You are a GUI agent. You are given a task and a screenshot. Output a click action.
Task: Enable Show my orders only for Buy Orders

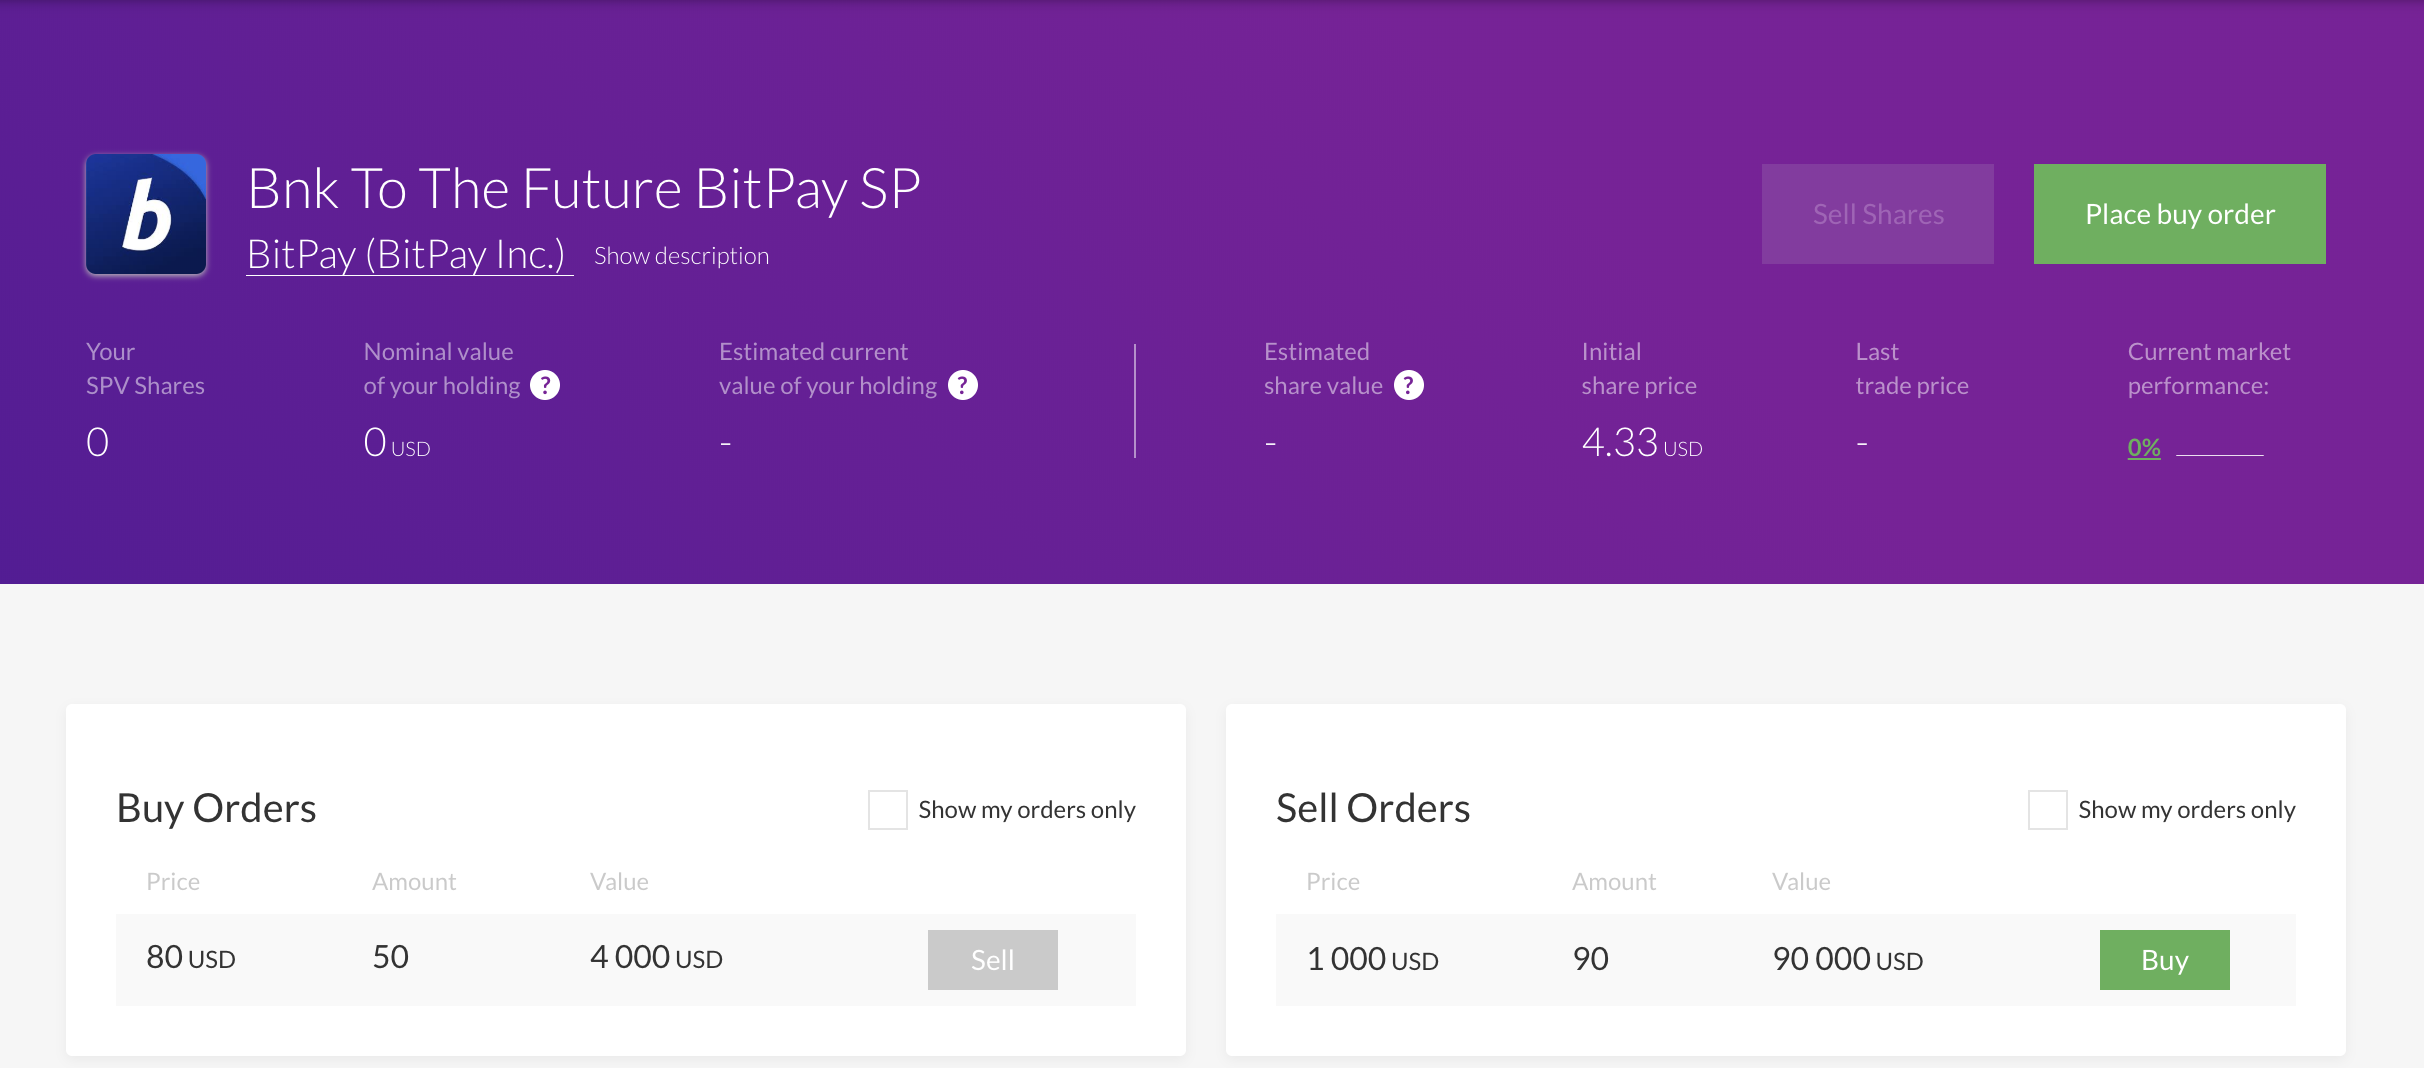tap(887, 810)
